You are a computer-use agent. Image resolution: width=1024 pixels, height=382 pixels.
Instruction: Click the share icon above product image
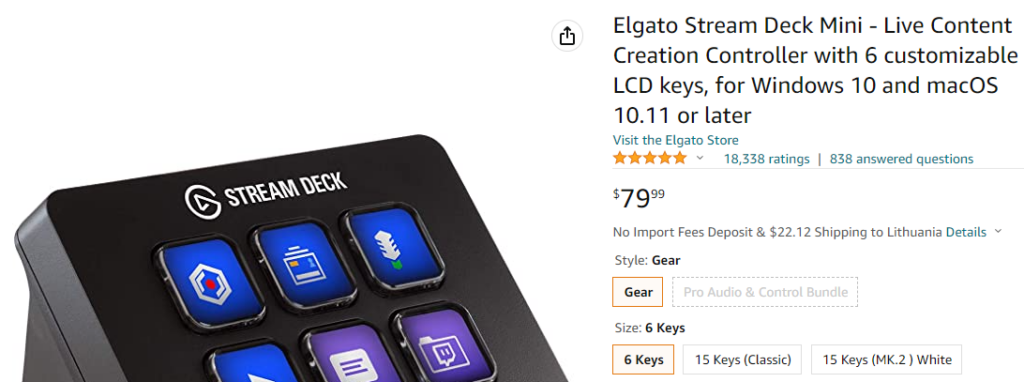point(567,36)
